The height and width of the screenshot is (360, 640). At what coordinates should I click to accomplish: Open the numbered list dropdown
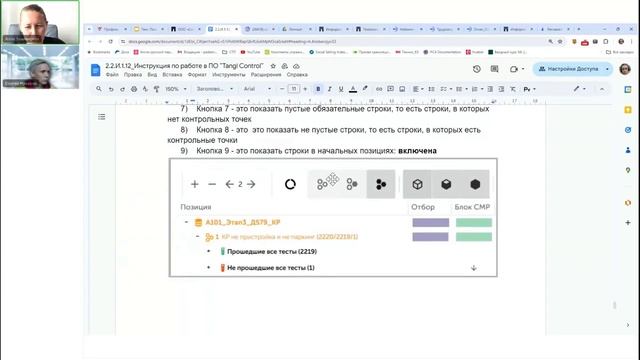pyautogui.click(x=476, y=89)
